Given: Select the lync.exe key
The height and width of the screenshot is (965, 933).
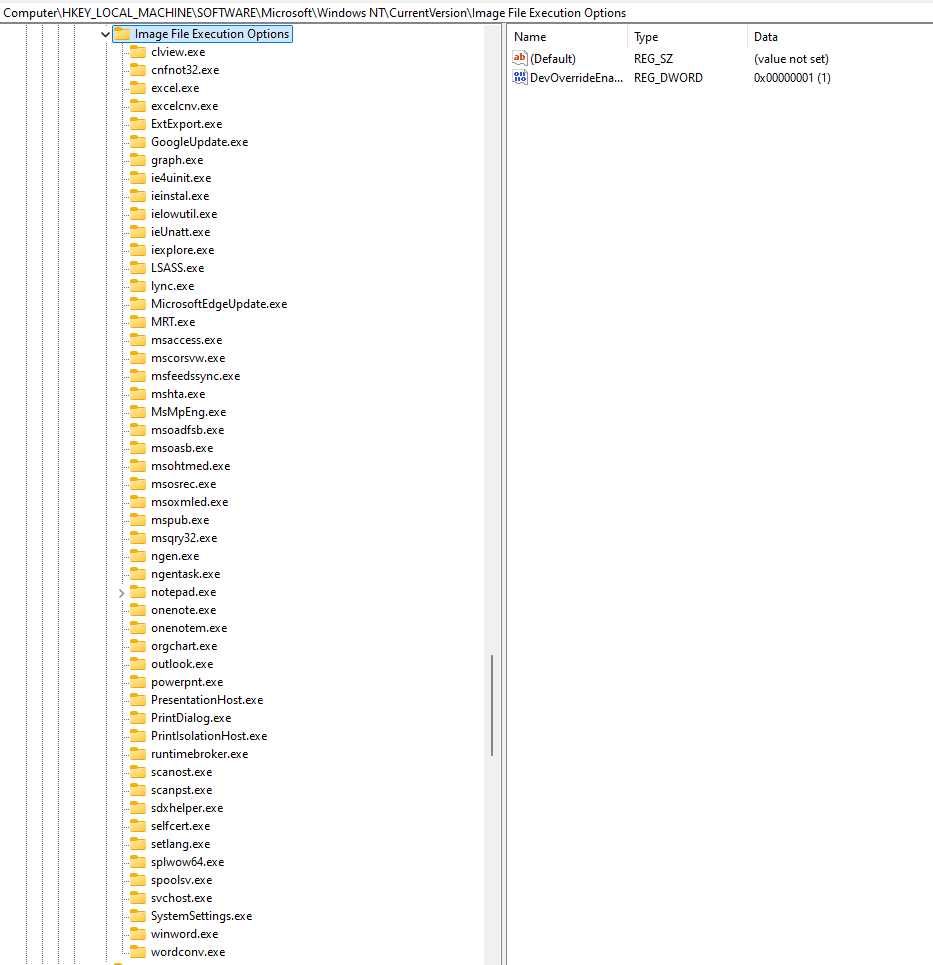Looking at the screenshot, I should pos(172,286).
